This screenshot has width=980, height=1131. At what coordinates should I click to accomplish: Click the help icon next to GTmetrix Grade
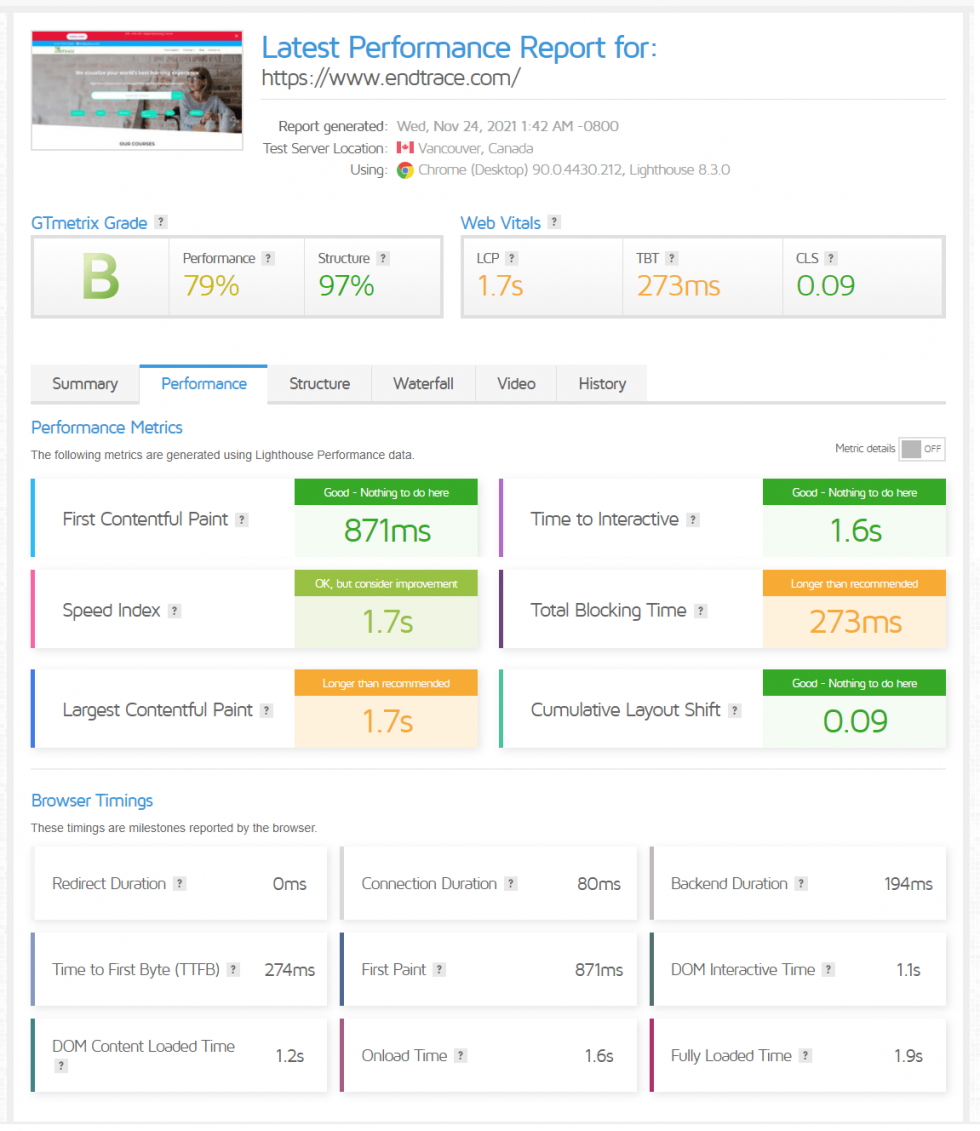click(161, 222)
